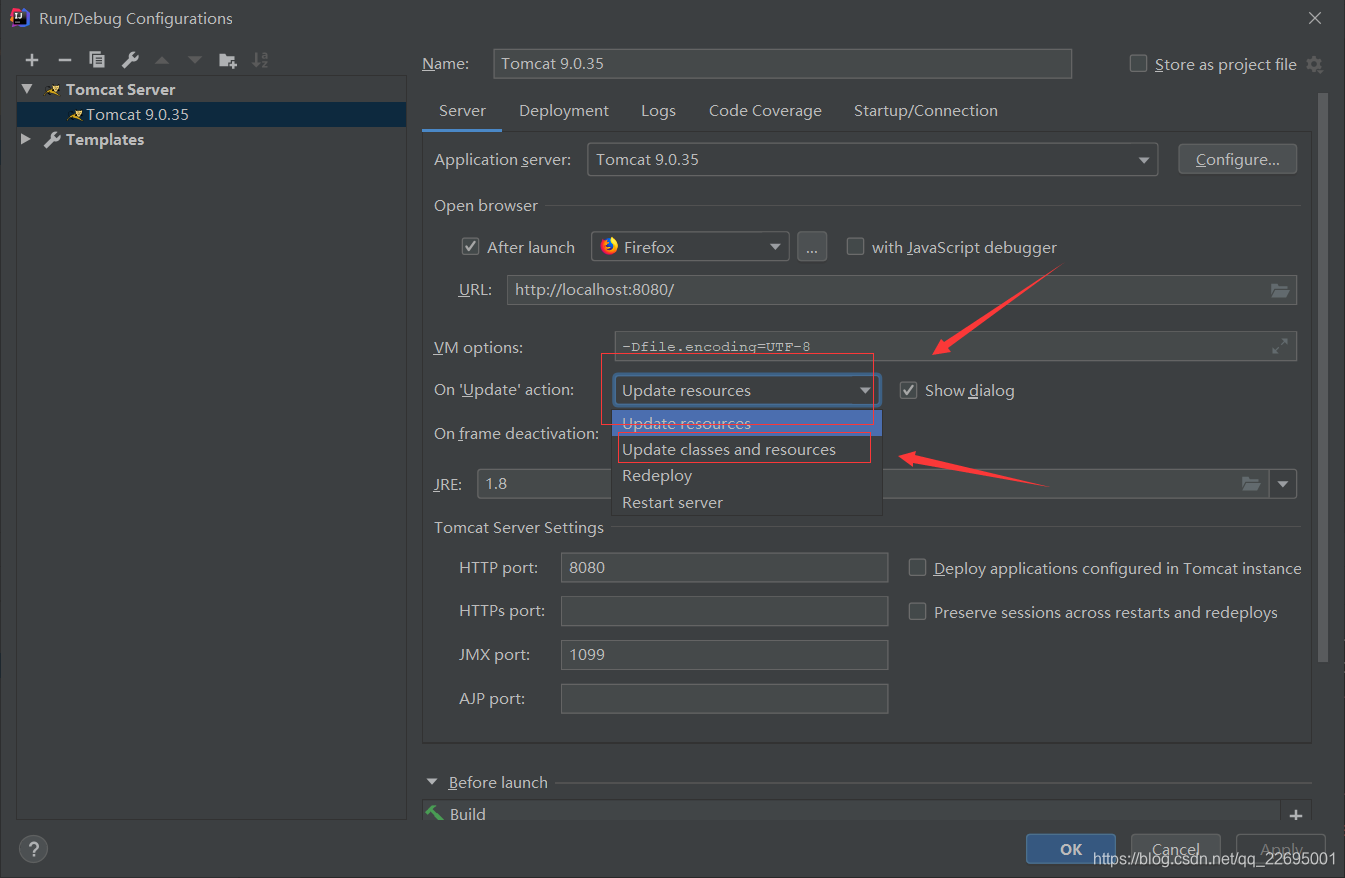The width and height of the screenshot is (1345, 878).
Task: Copy the configuration using the duplicate icon
Action: (97, 60)
